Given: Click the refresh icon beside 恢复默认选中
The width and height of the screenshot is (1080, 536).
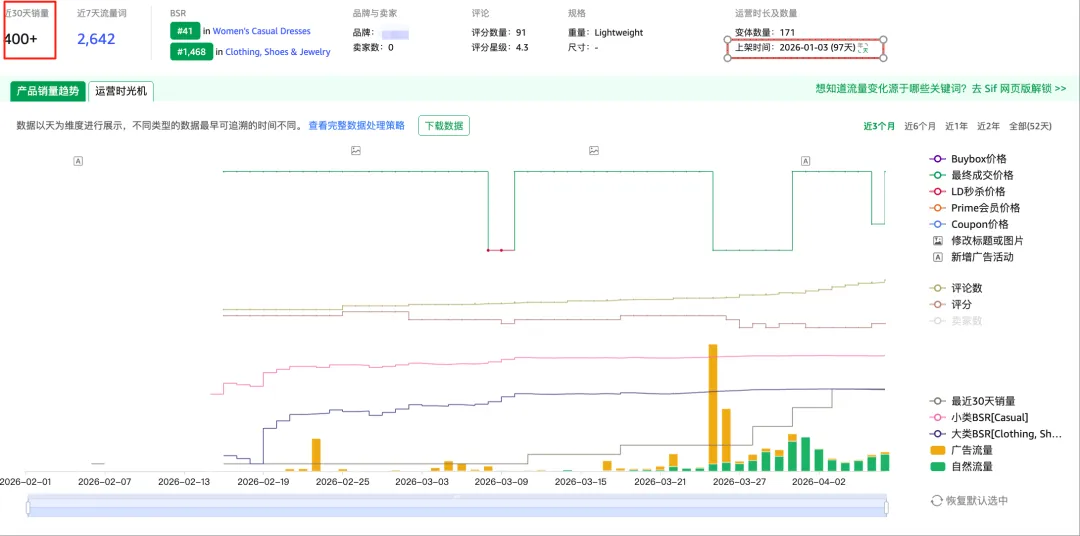Looking at the screenshot, I should [x=936, y=501].
